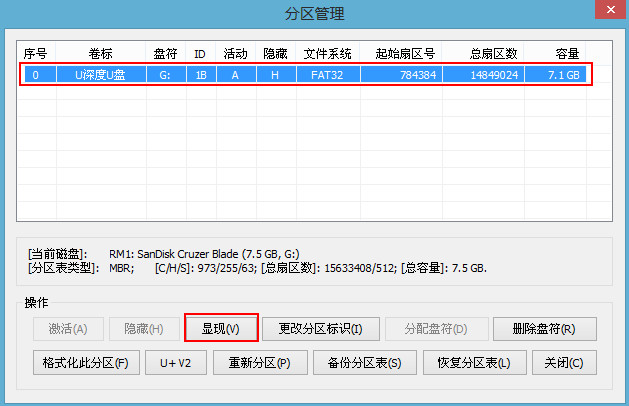629x406 pixels.
Task: Click the 激活(A) activate button
Action: (x=68, y=329)
